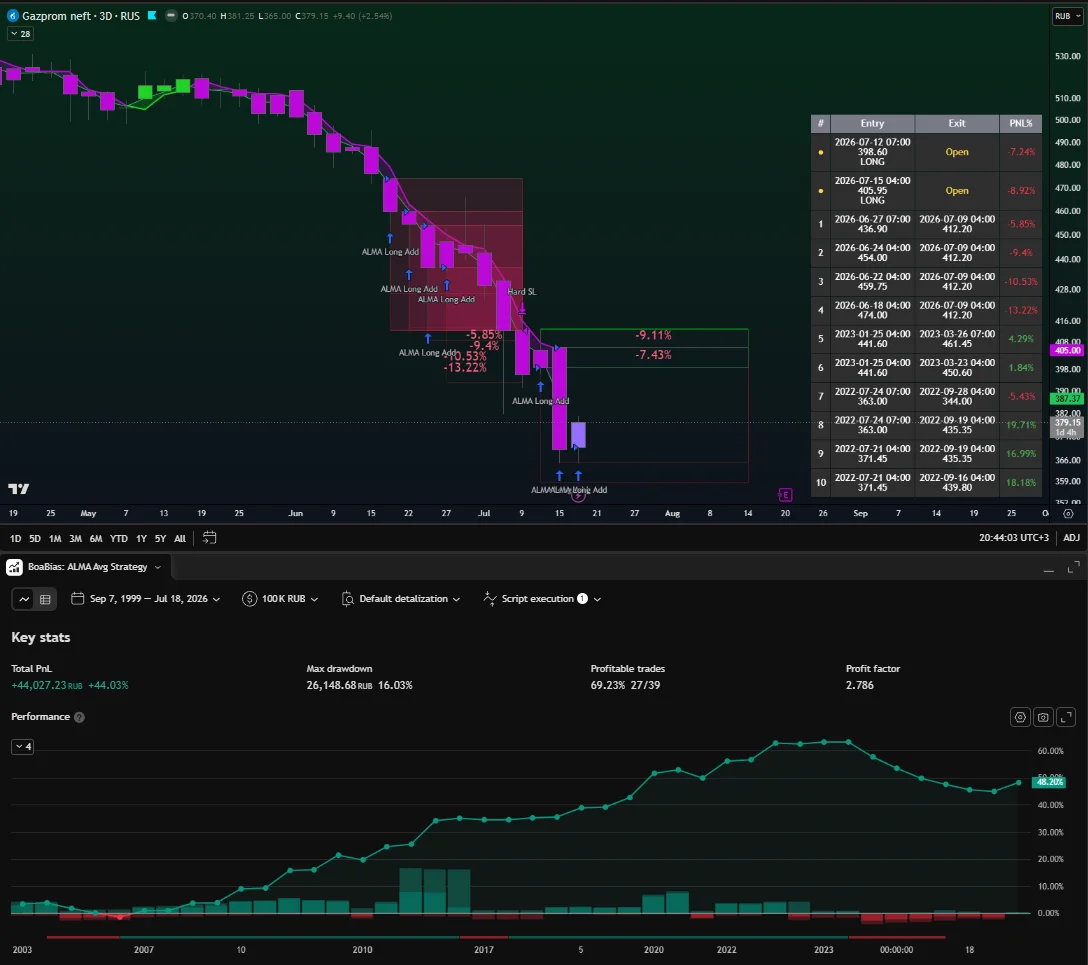1088x965 pixels.
Task: Maximize the strategy tester panel
Action: click(1073, 567)
